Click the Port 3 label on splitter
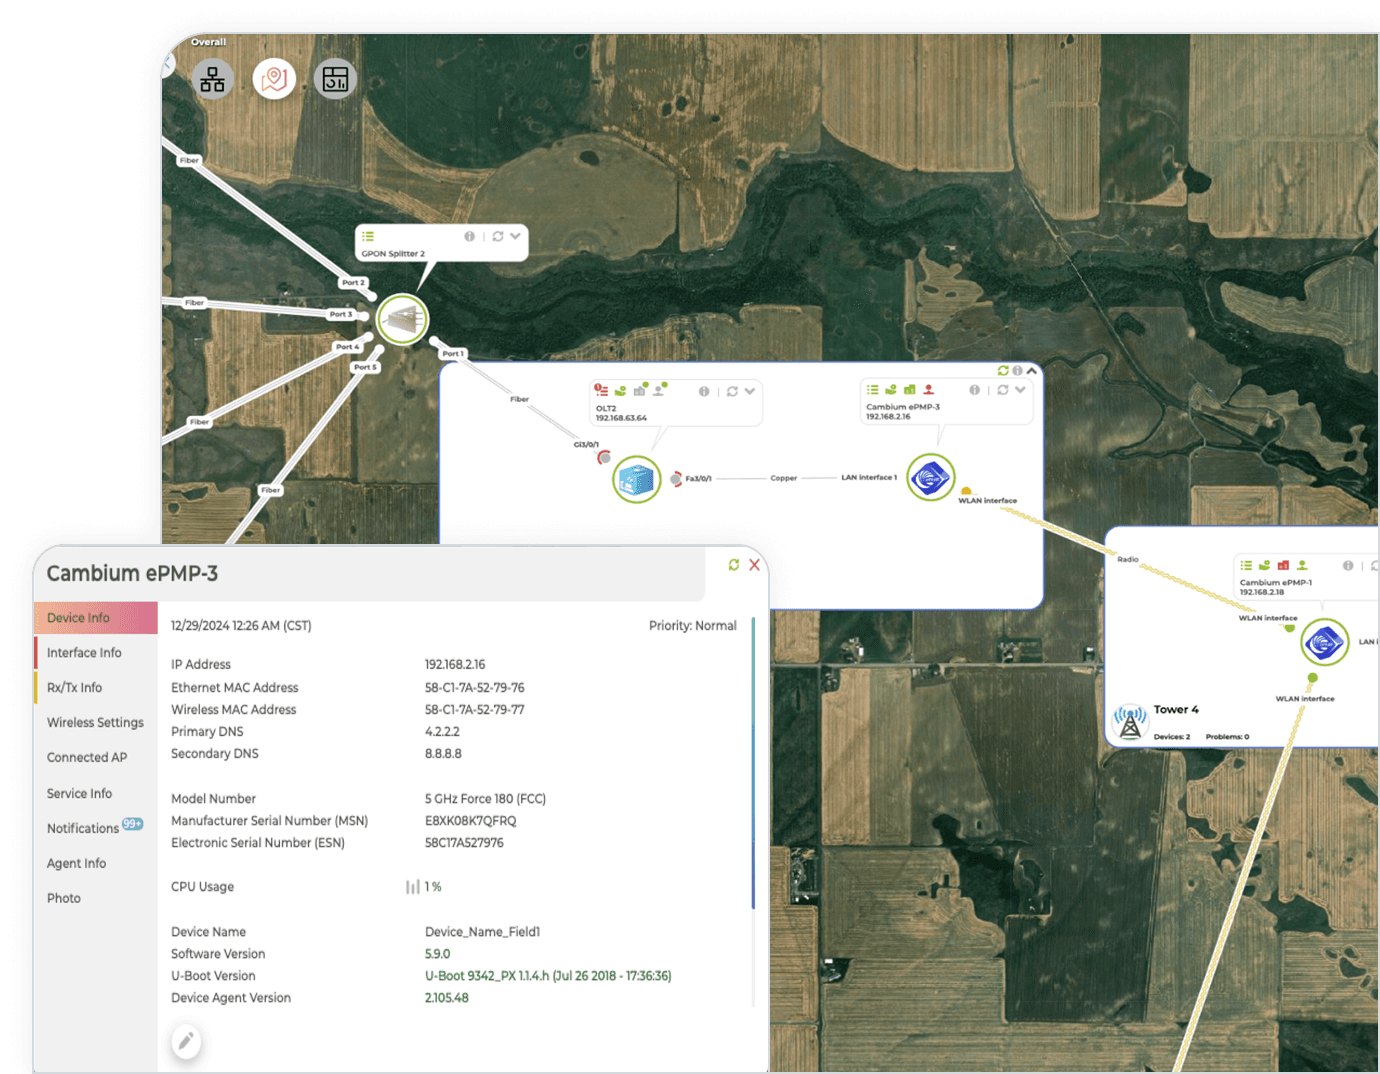Image resolution: width=1380 pixels, height=1074 pixels. pyautogui.click(x=341, y=314)
